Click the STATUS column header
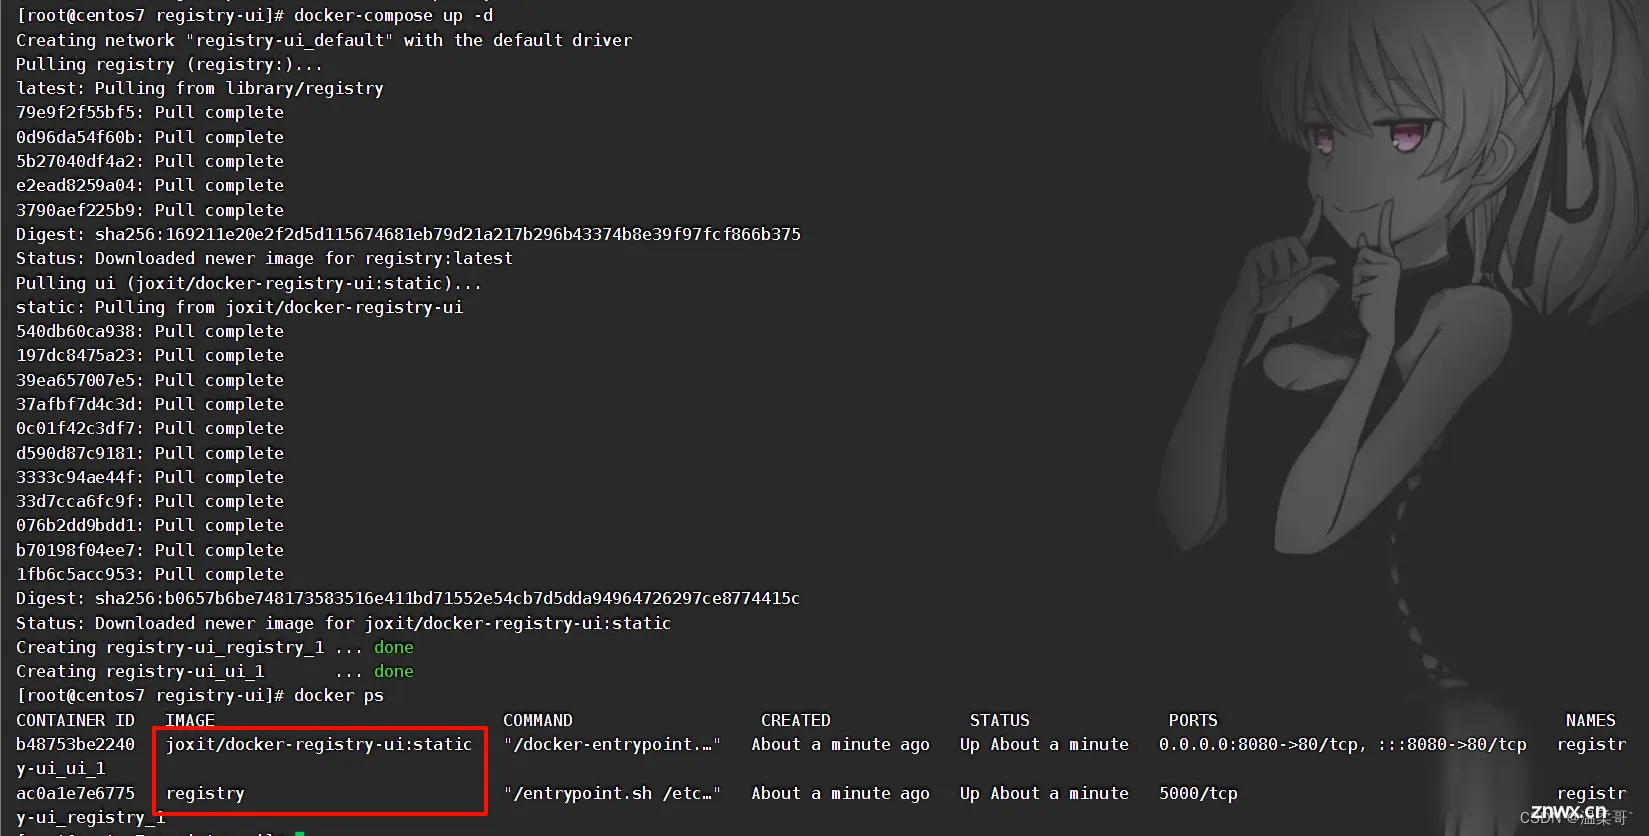This screenshot has width=1649, height=836. 999,720
